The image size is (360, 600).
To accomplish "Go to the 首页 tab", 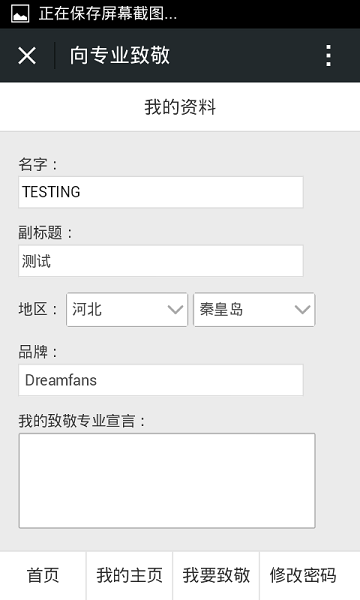I will coord(43,576).
